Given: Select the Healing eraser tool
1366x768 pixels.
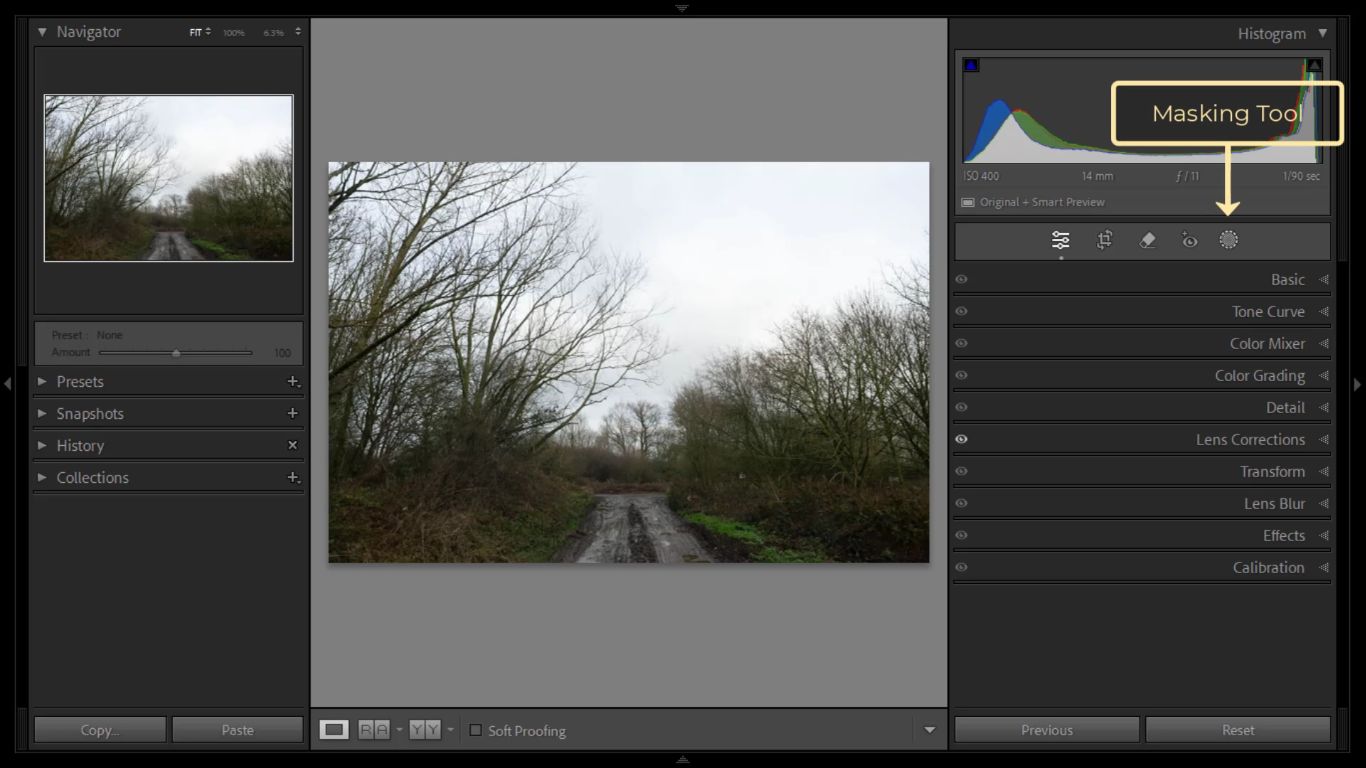Looking at the screenshot, I should (1147, 240).
